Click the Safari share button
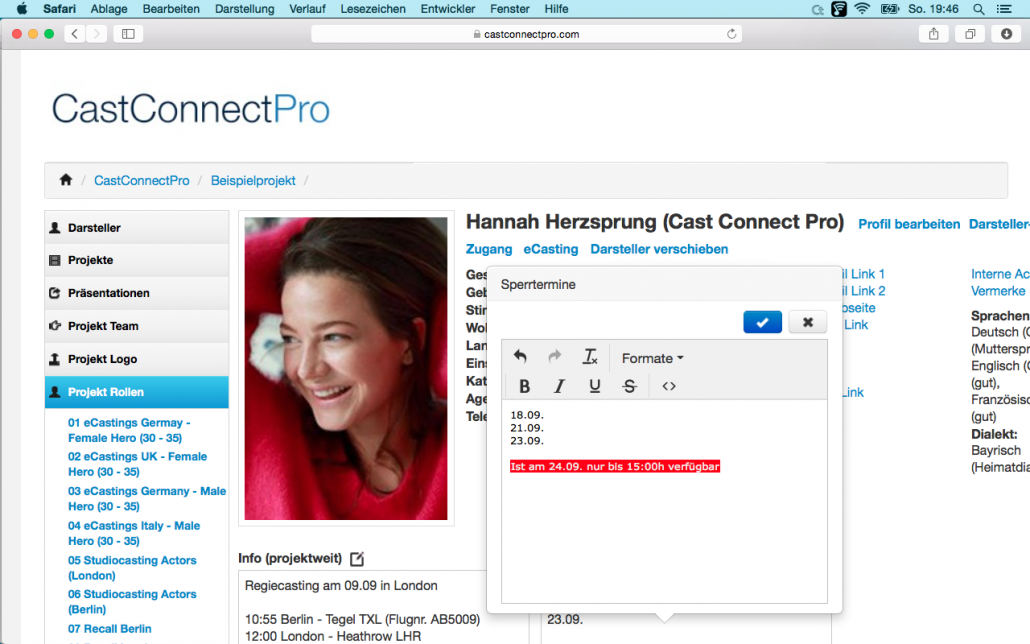Viewport: 1030px width, 644px height. [x=933, y=34]
